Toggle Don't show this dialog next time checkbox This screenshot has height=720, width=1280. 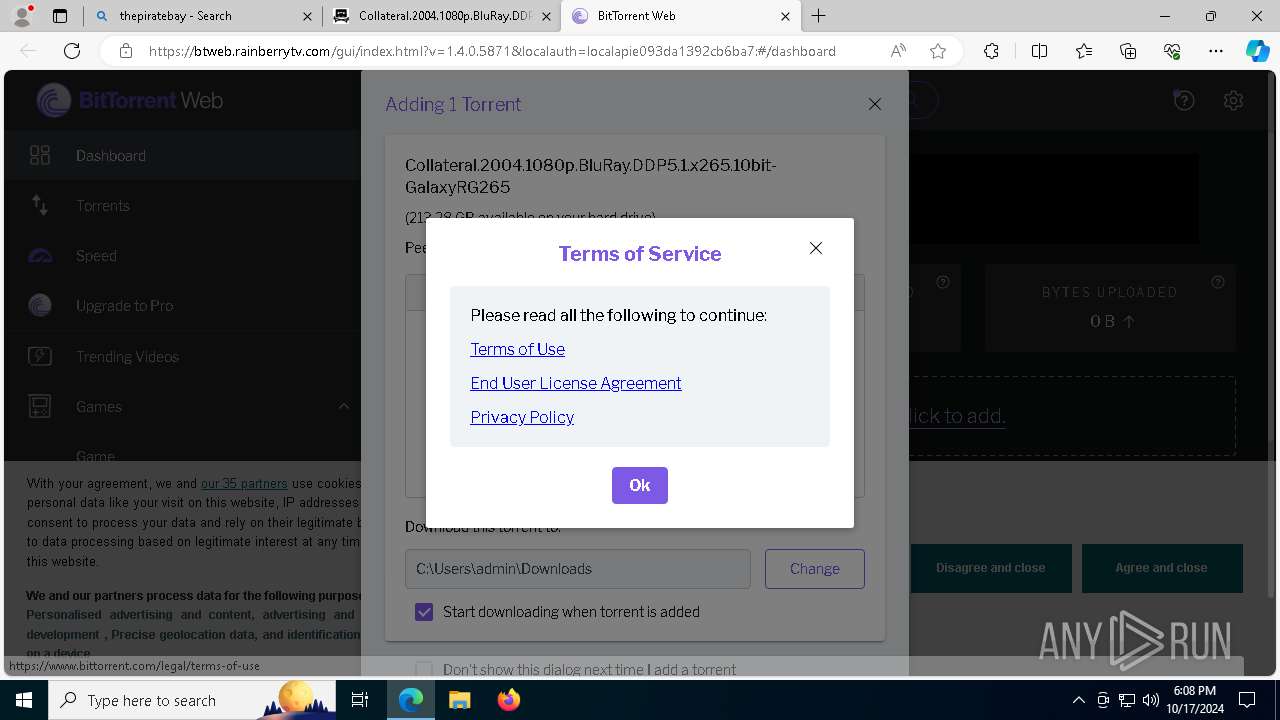pos(424,670)
